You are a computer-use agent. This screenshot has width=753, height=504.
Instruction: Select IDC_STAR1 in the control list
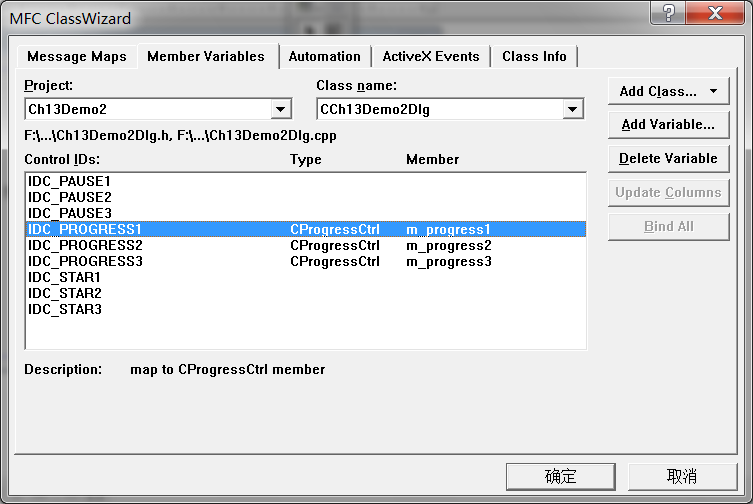coord(305,277)
